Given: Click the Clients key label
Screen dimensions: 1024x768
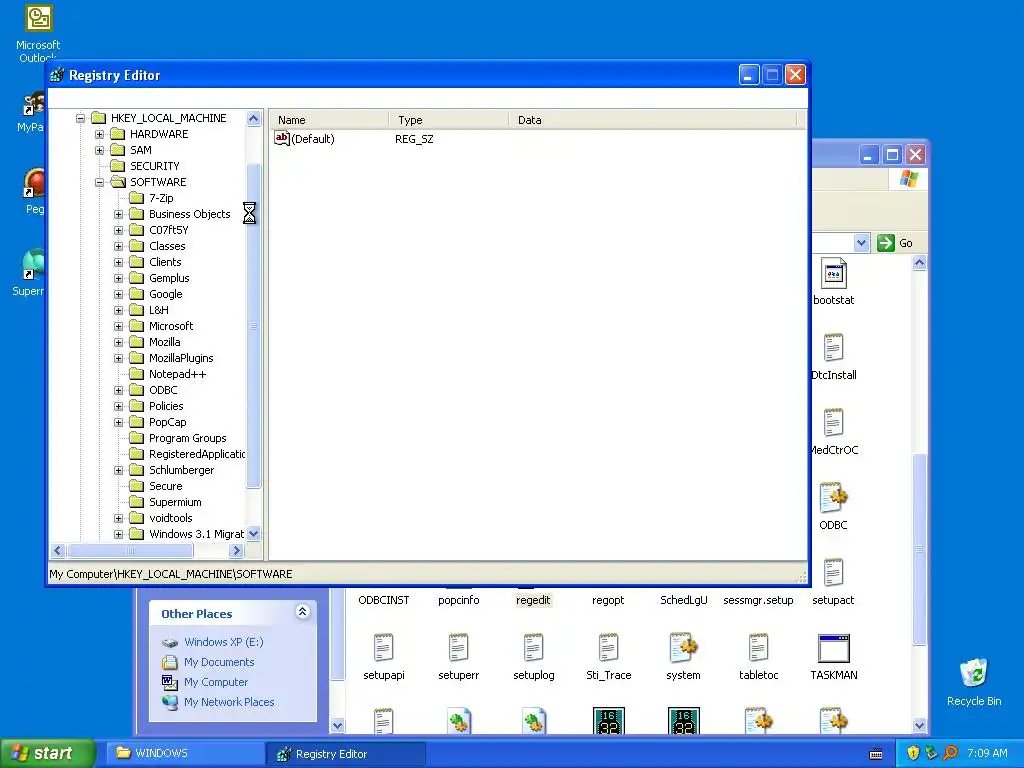Looking at the screenshot, I should [x=165, y=262].
